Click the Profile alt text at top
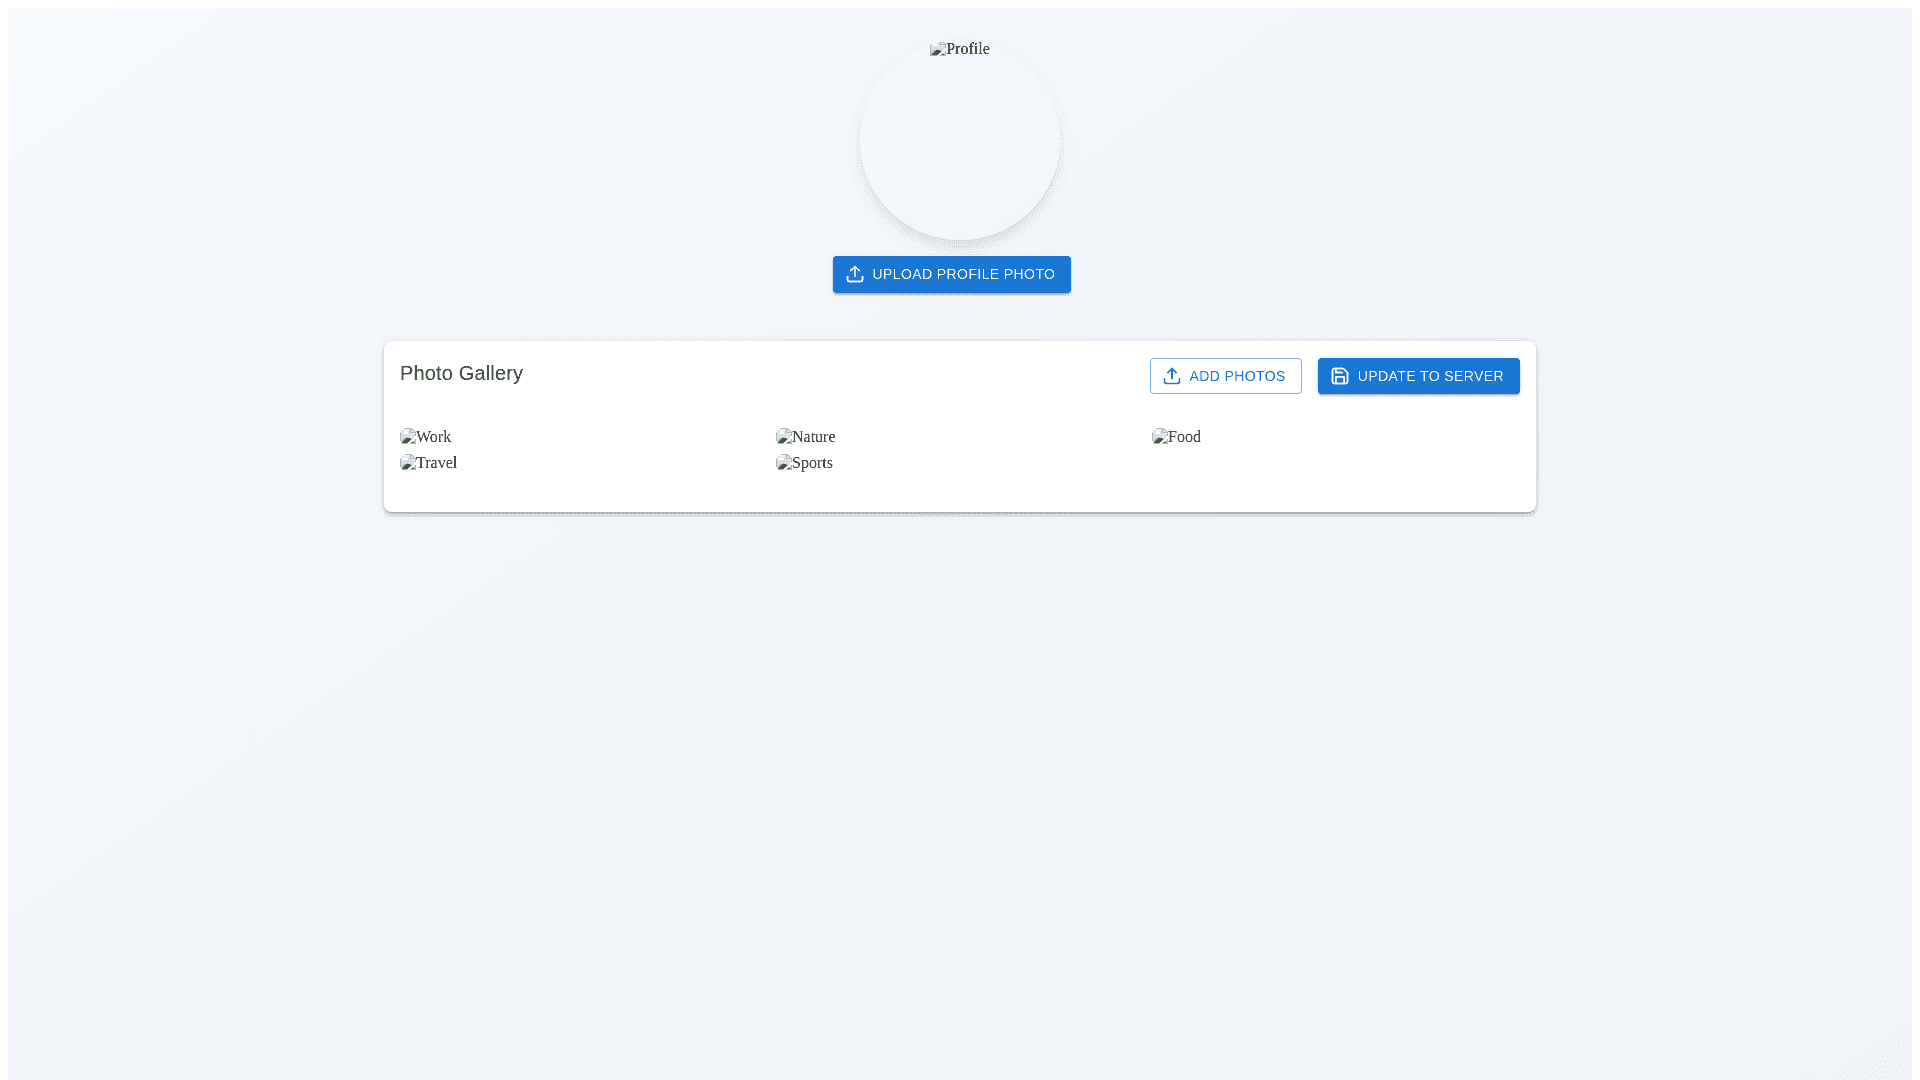 tap(968, 49)
